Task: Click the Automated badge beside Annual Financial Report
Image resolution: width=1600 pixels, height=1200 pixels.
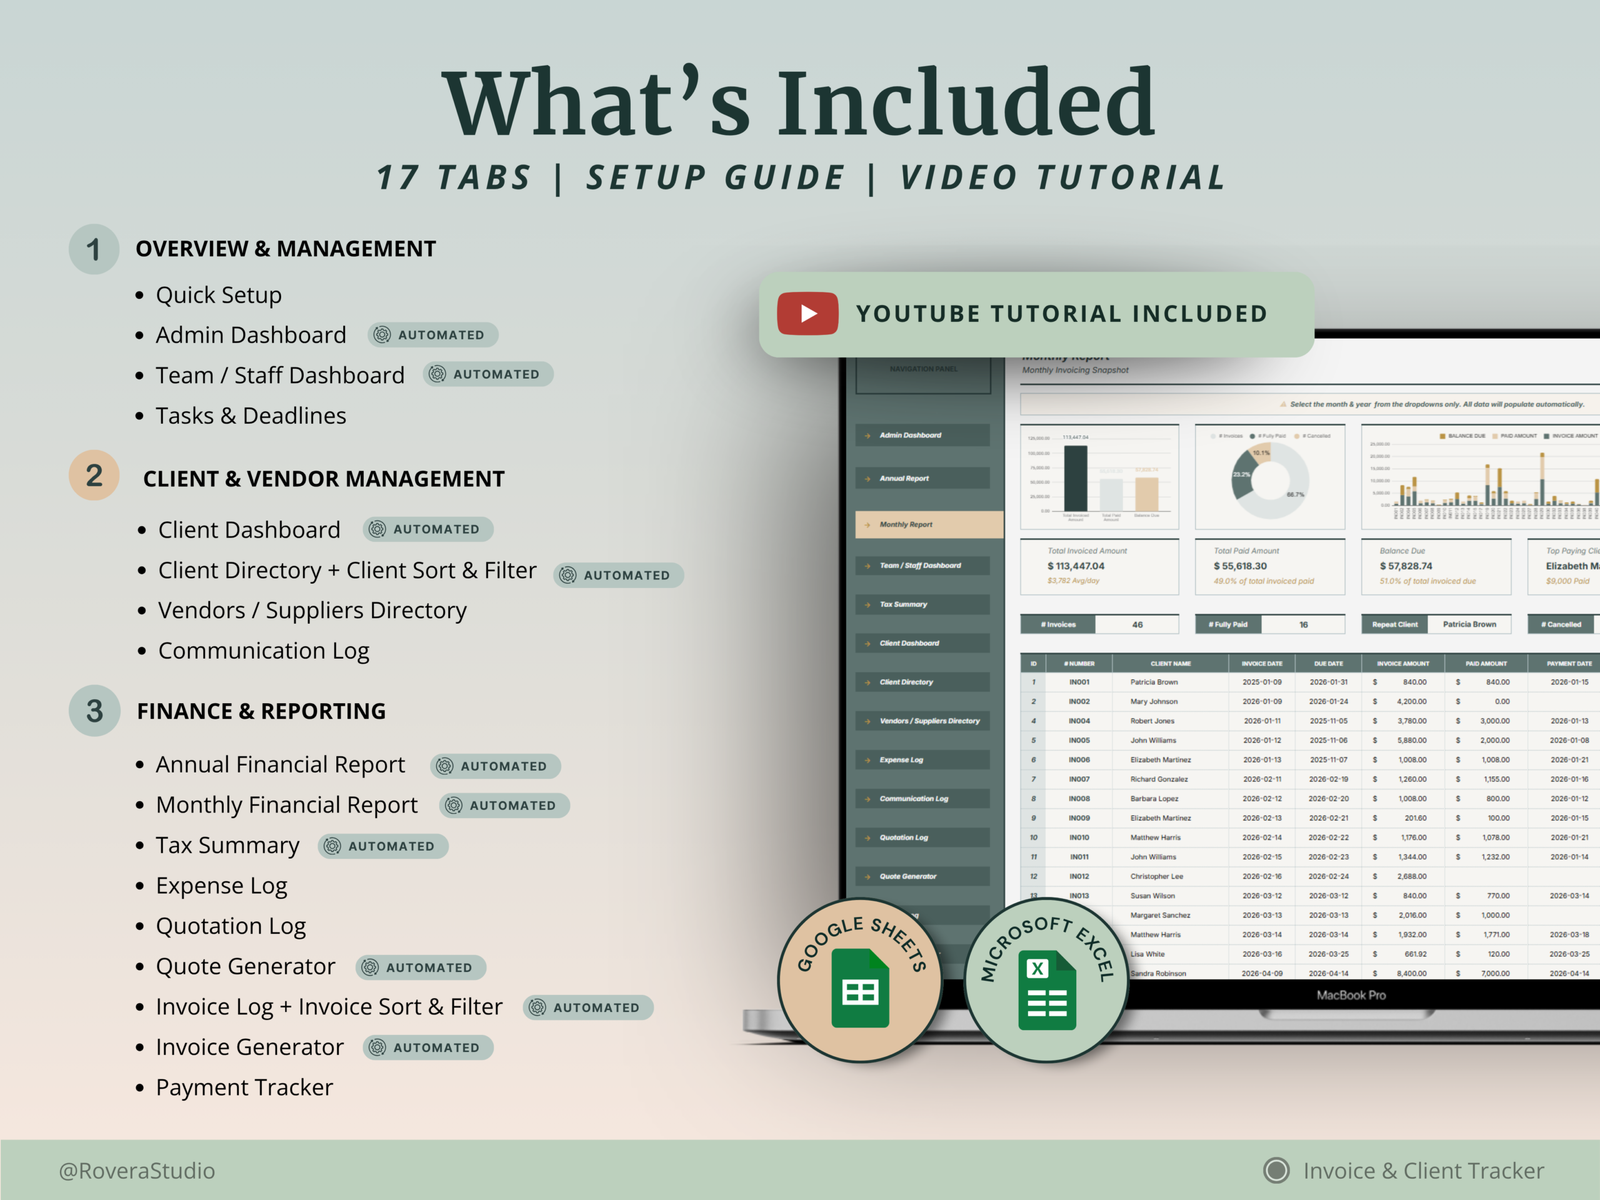Action: pos(495,766)
